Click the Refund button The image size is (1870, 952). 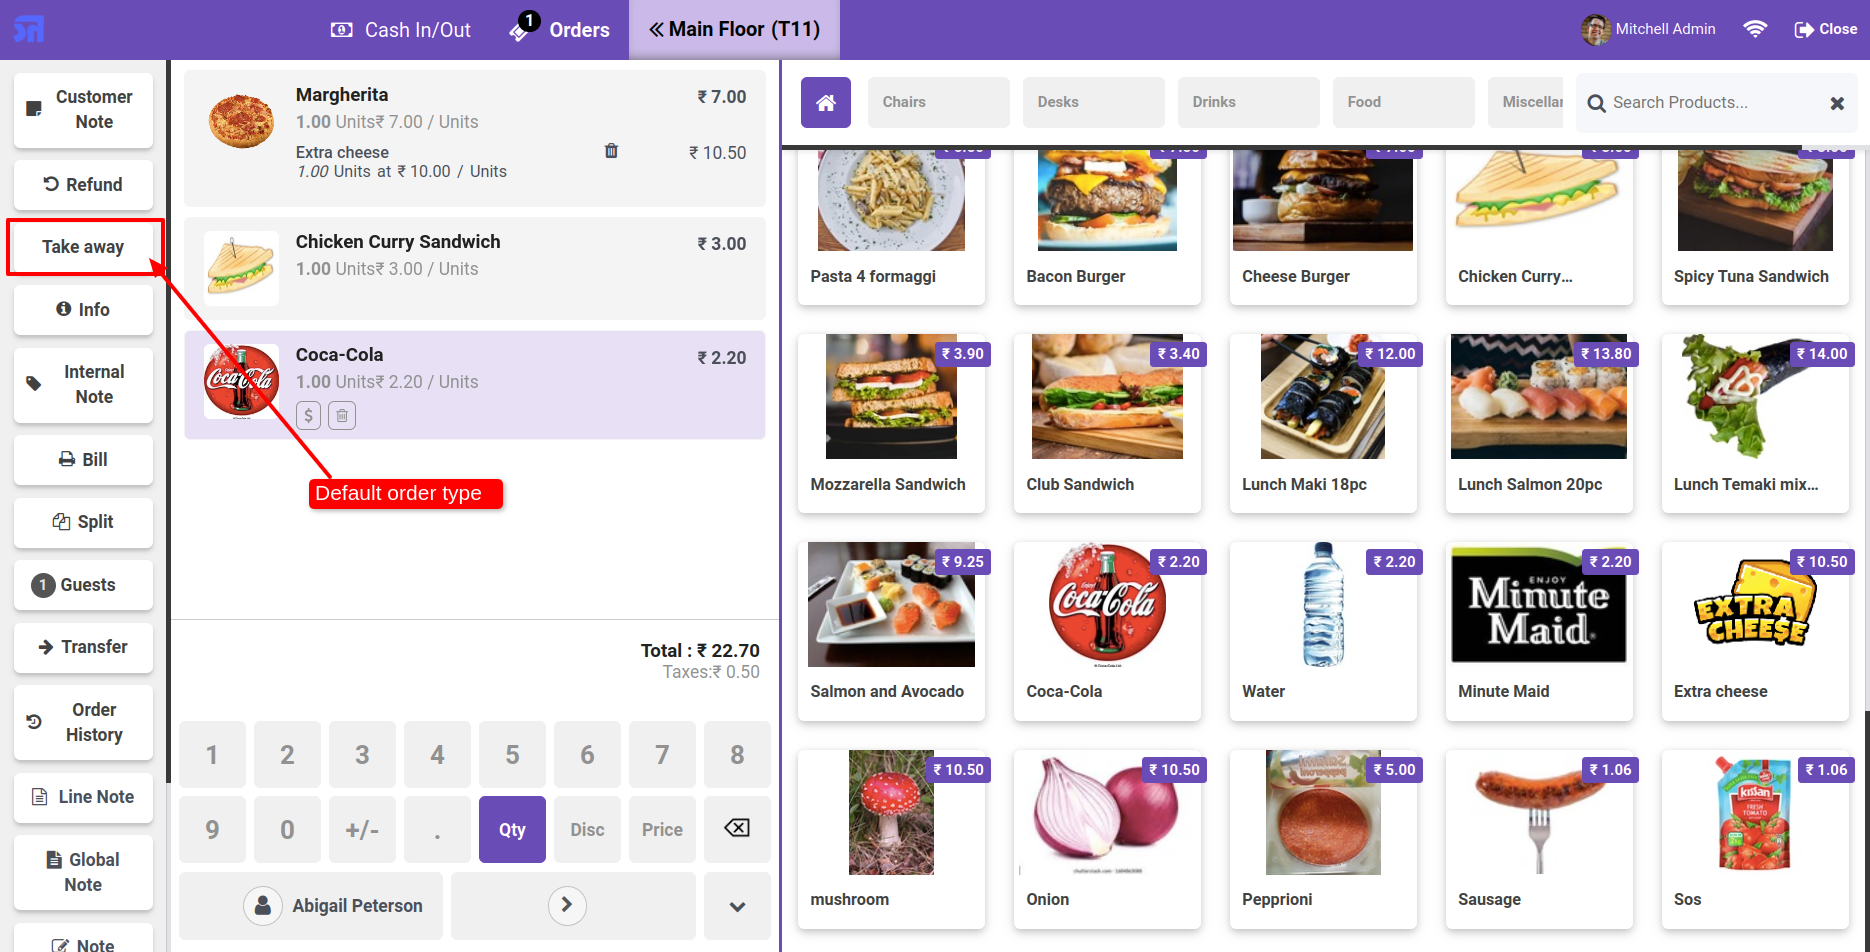(x=83, y=185)
